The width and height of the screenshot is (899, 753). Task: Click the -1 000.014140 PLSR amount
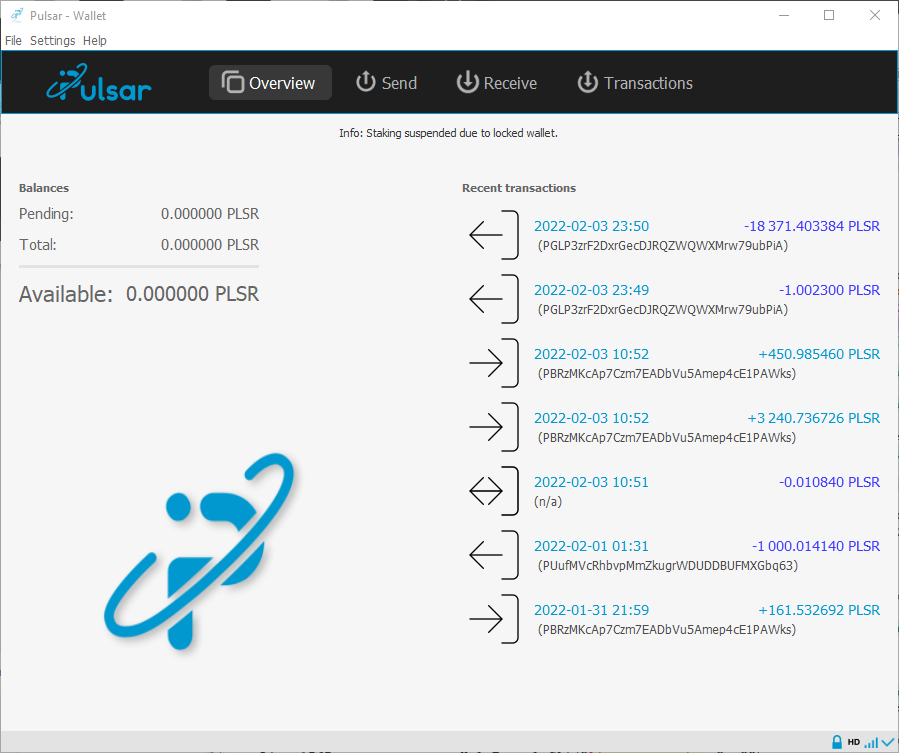click(x=816, y=546)
